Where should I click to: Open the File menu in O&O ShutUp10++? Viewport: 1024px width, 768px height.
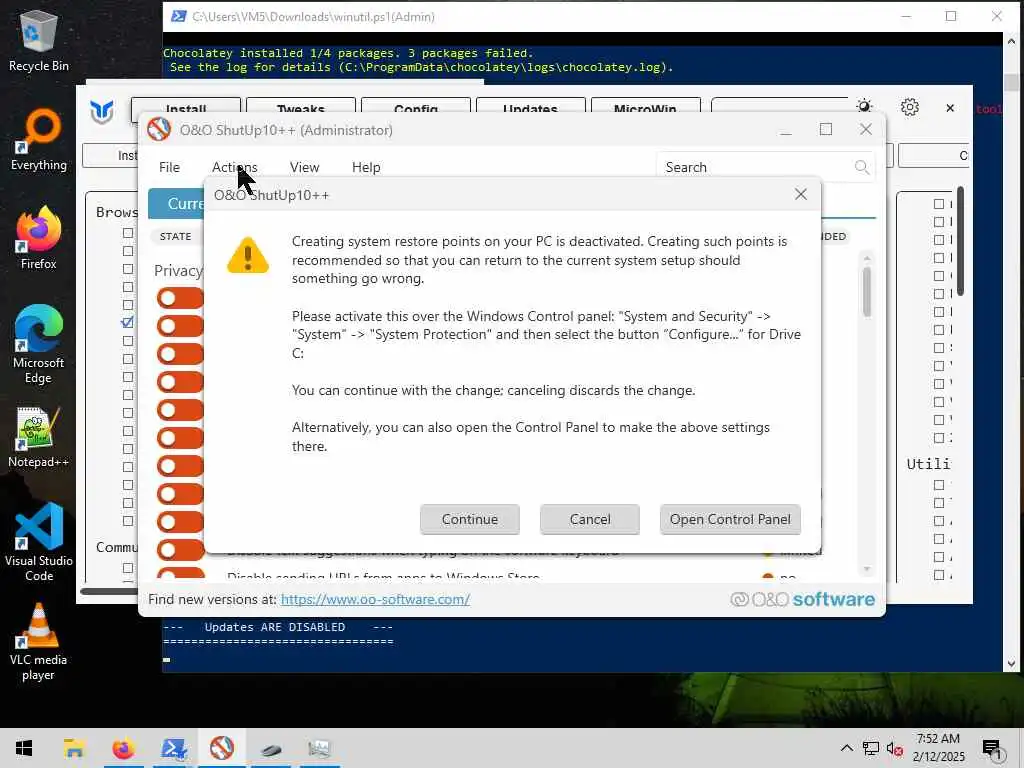[x=169, y=167]
